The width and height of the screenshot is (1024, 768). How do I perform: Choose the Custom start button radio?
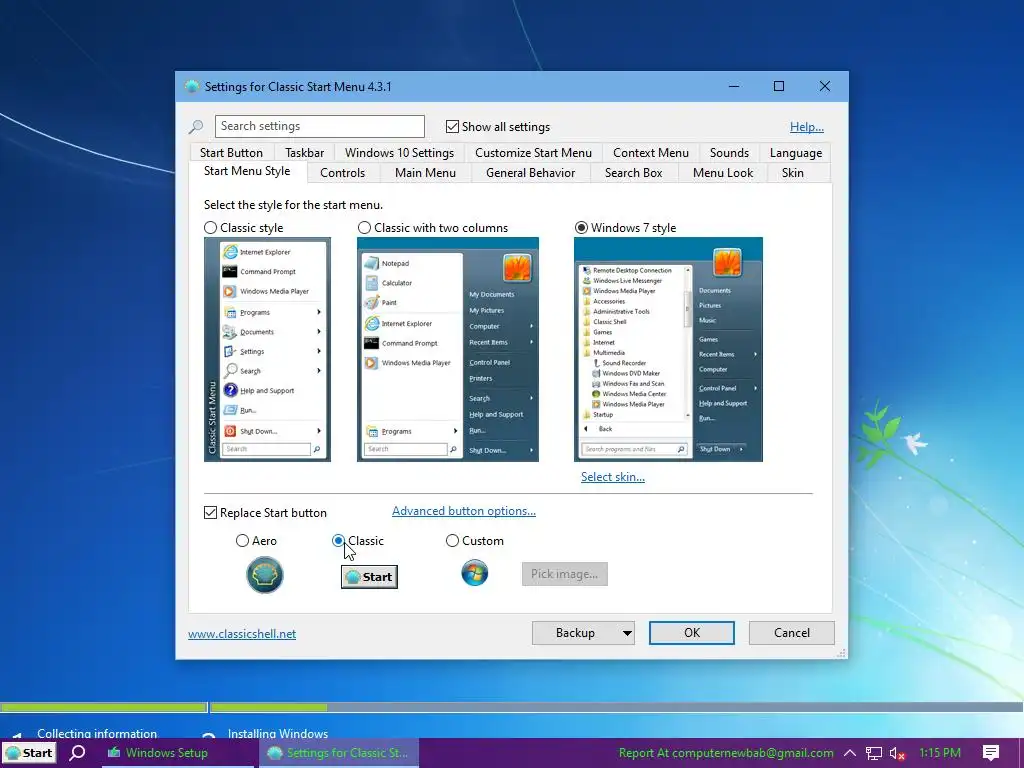point(452,541)
